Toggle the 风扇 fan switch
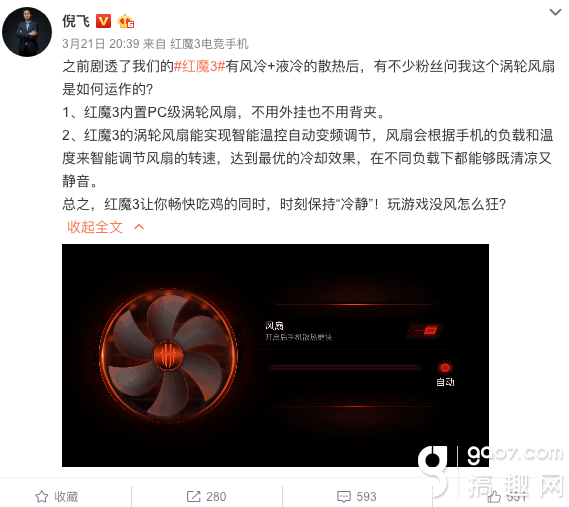This screenshot has width=569, height=507. (x=425, y=330)
